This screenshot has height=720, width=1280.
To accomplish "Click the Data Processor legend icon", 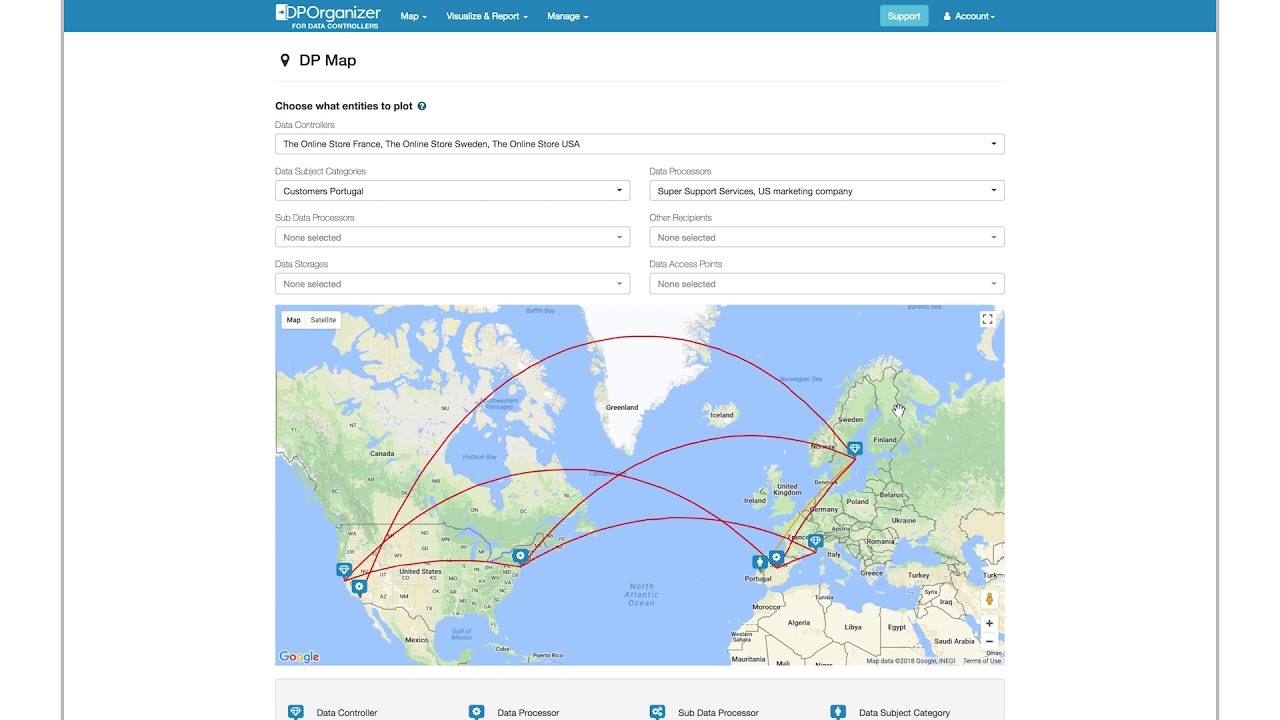I will pos(476,712).
